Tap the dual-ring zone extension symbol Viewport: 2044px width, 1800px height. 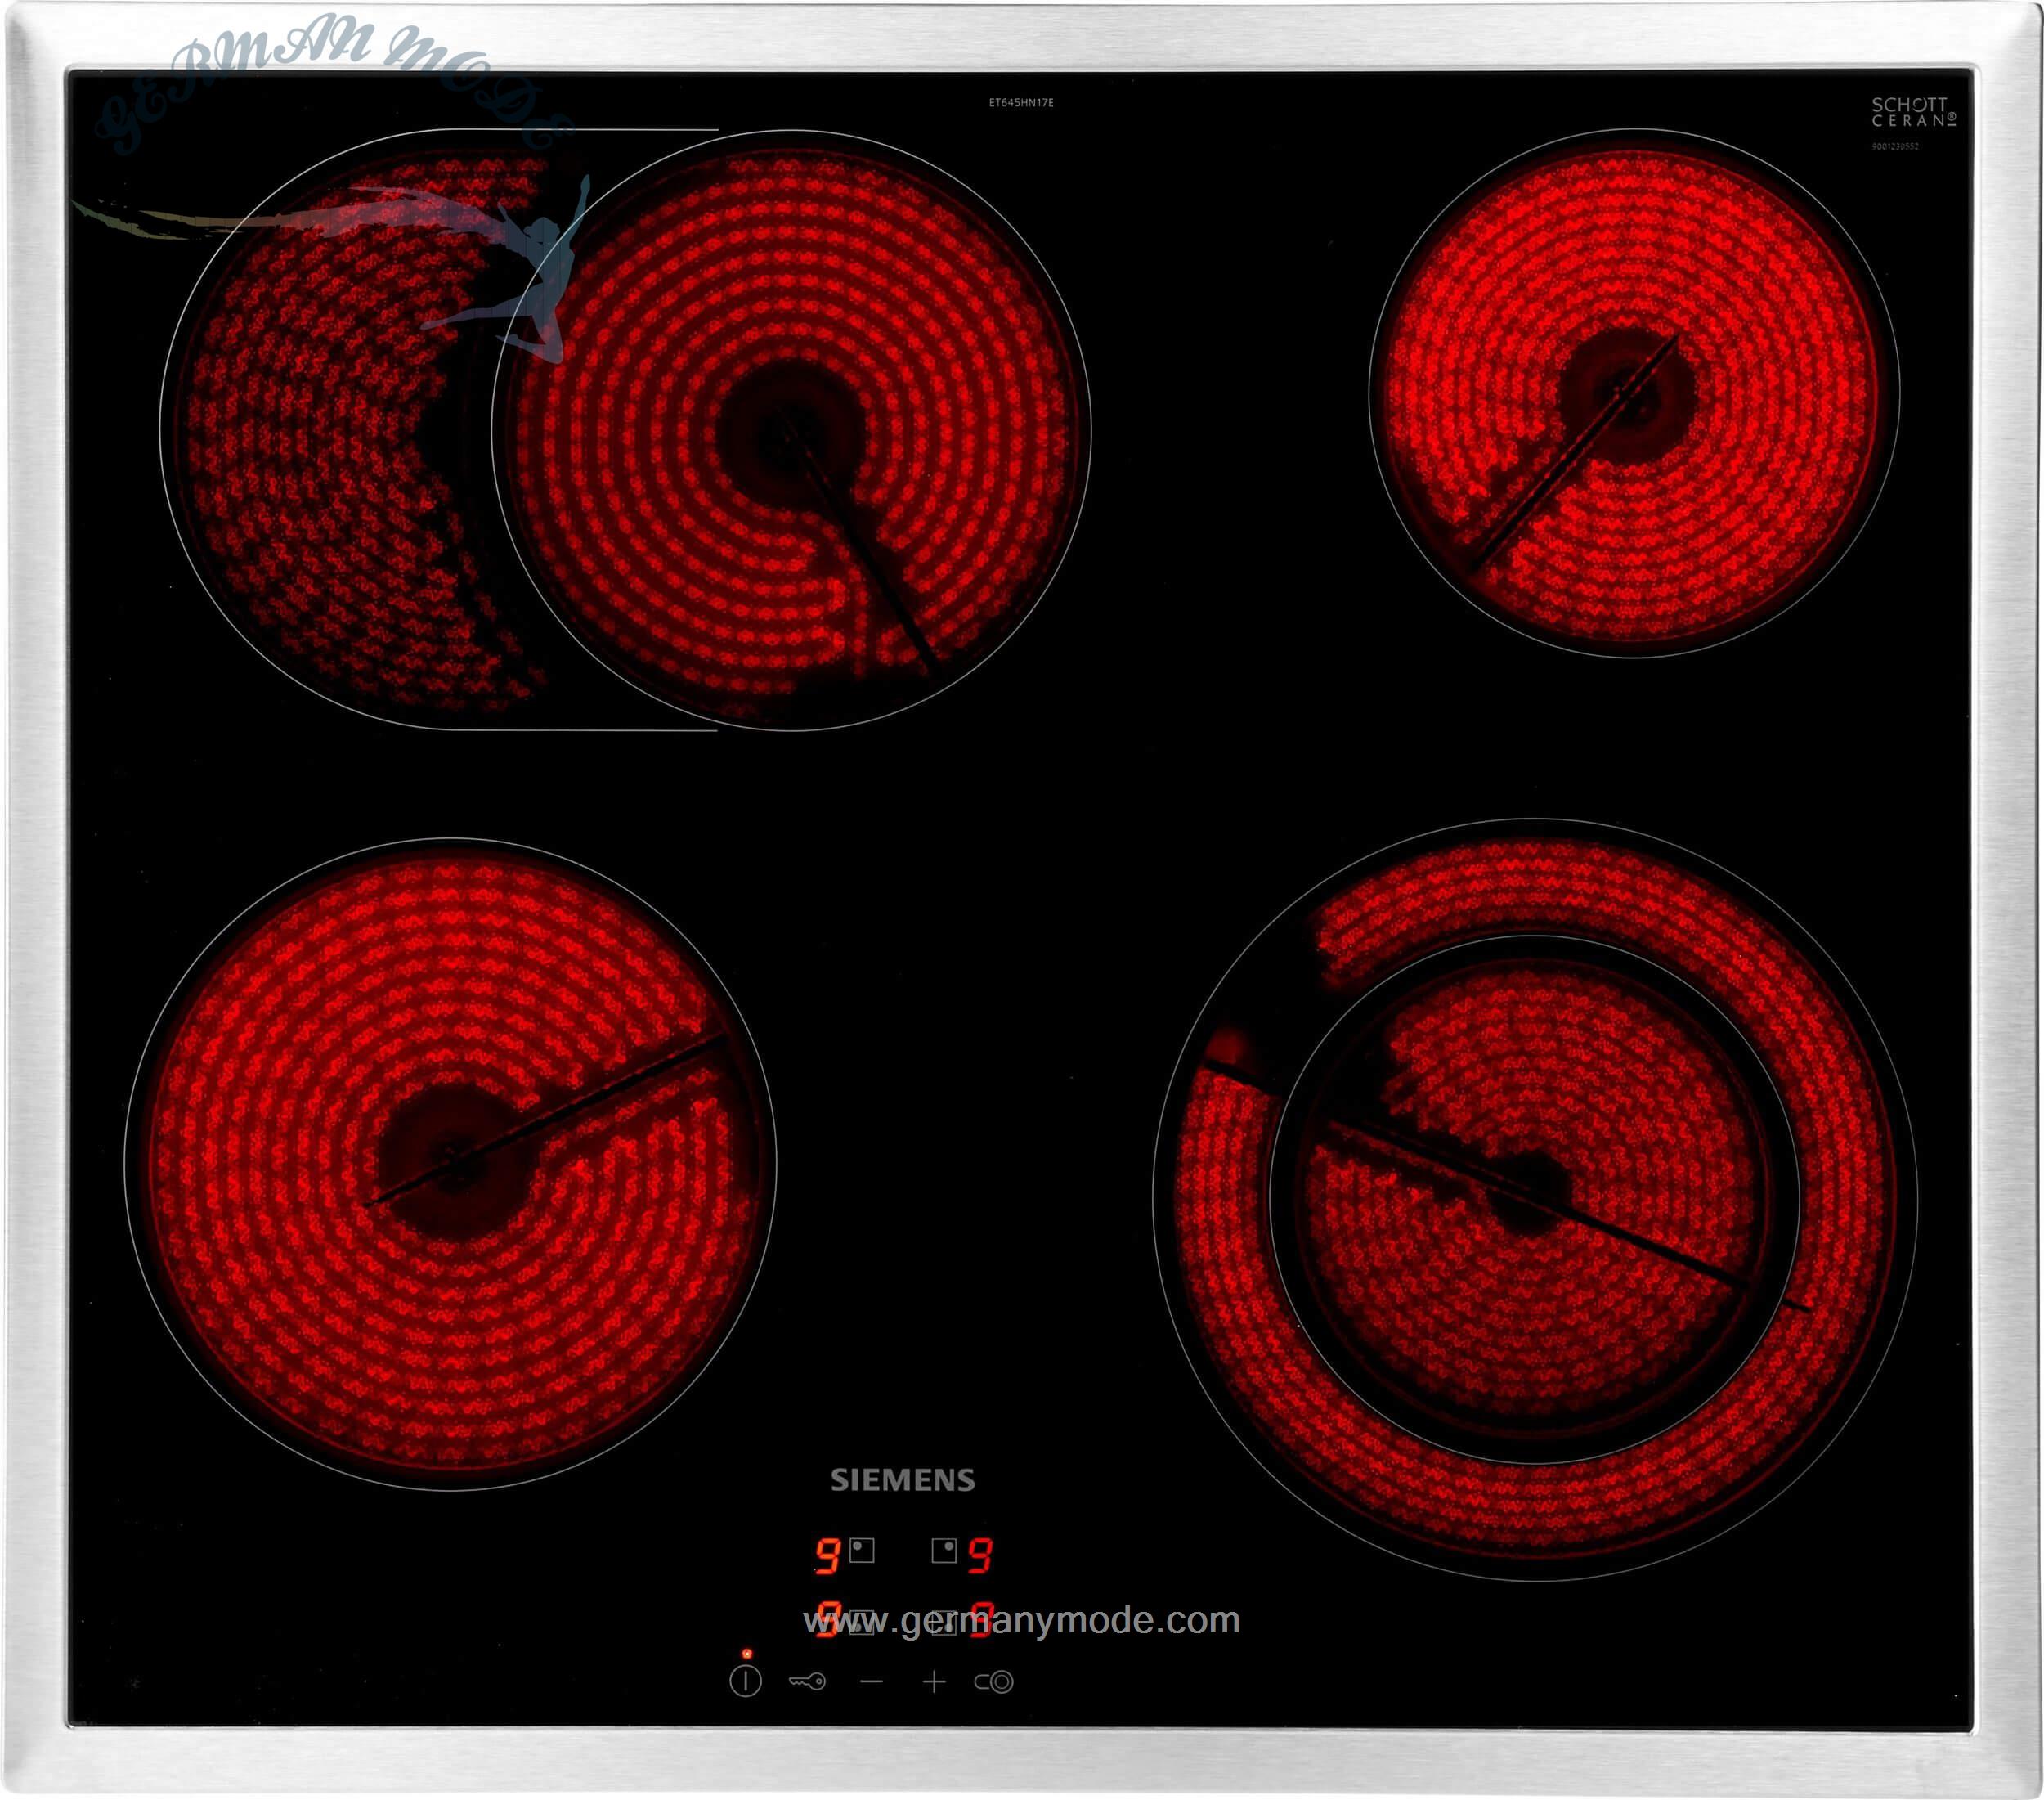(x=994, y=1682)
